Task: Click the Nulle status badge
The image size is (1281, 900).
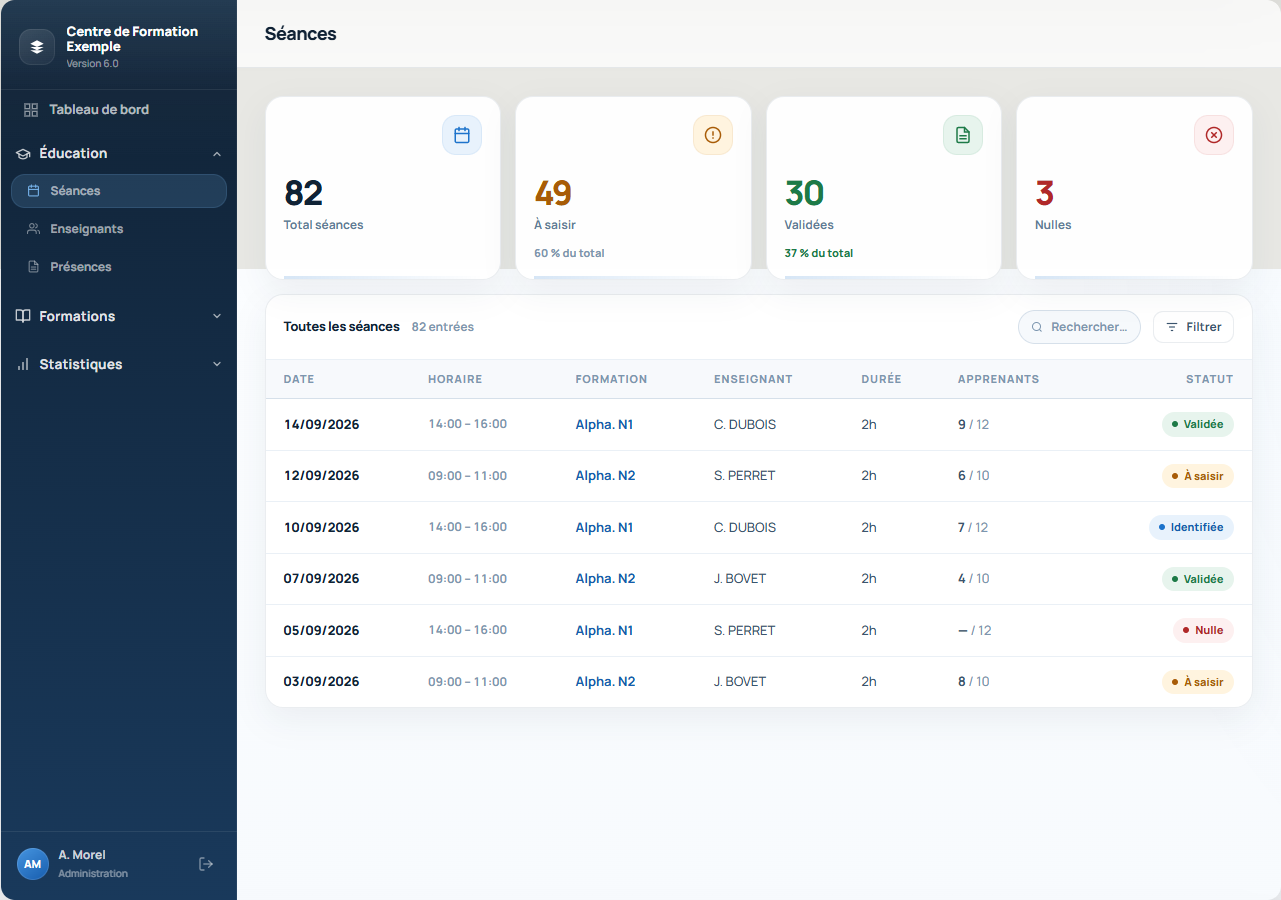Action: [x=1203, y=631]
